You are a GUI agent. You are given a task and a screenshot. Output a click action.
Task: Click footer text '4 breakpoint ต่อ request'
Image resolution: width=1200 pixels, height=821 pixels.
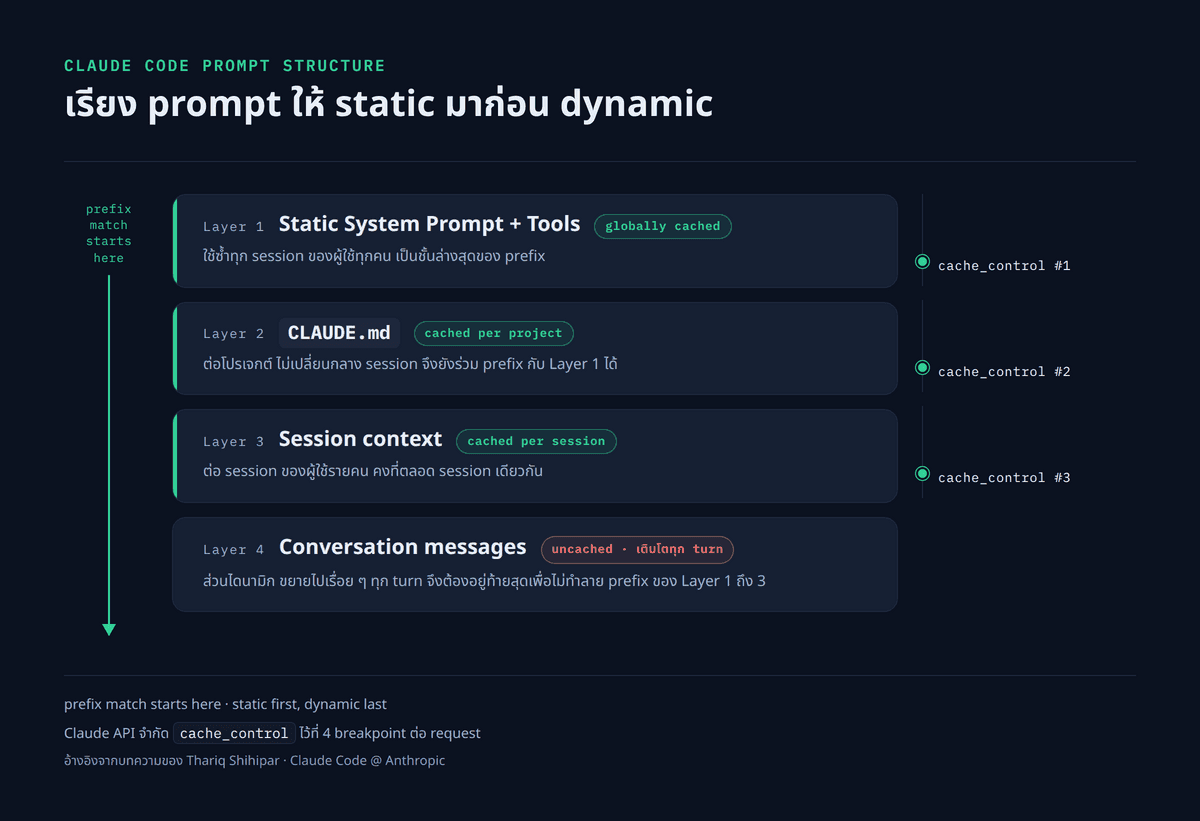pyautogui.click(x=401, y=733)
